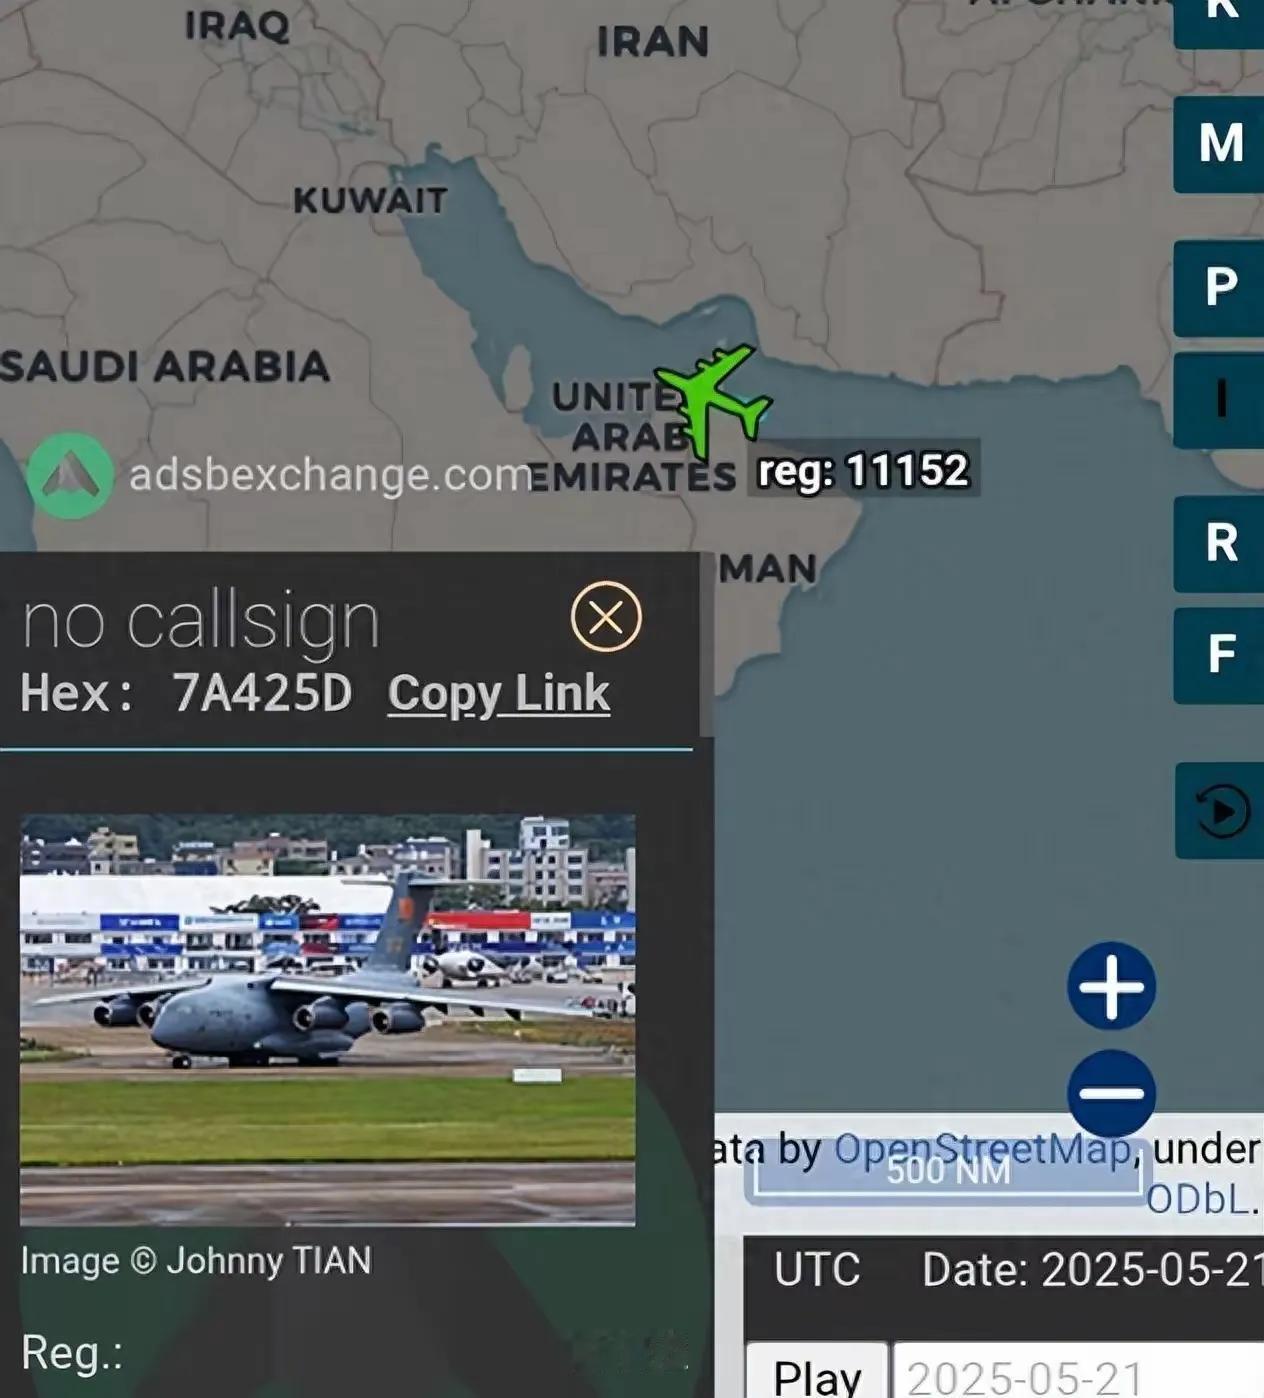
Task: Toggle the M map button
Action: [x=1219, y=144]
